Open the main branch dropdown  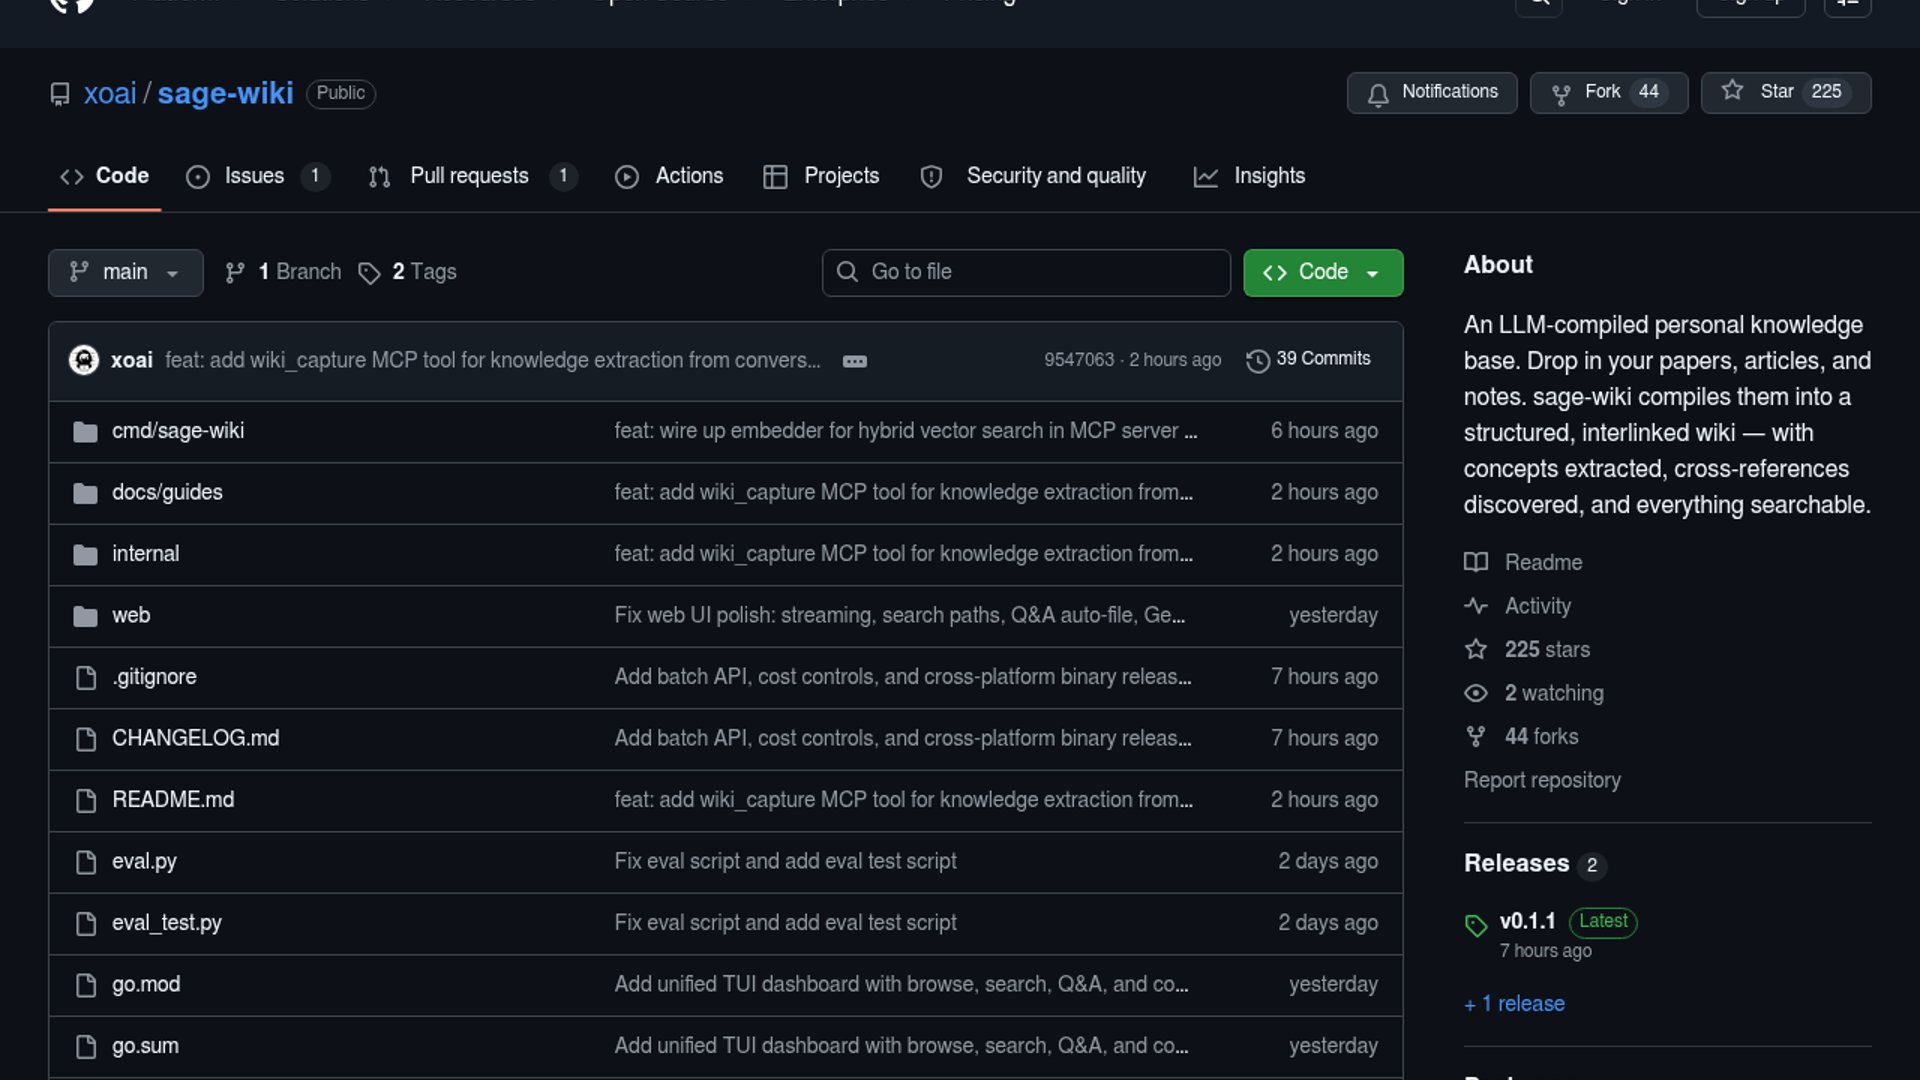(x=125, y=272)
